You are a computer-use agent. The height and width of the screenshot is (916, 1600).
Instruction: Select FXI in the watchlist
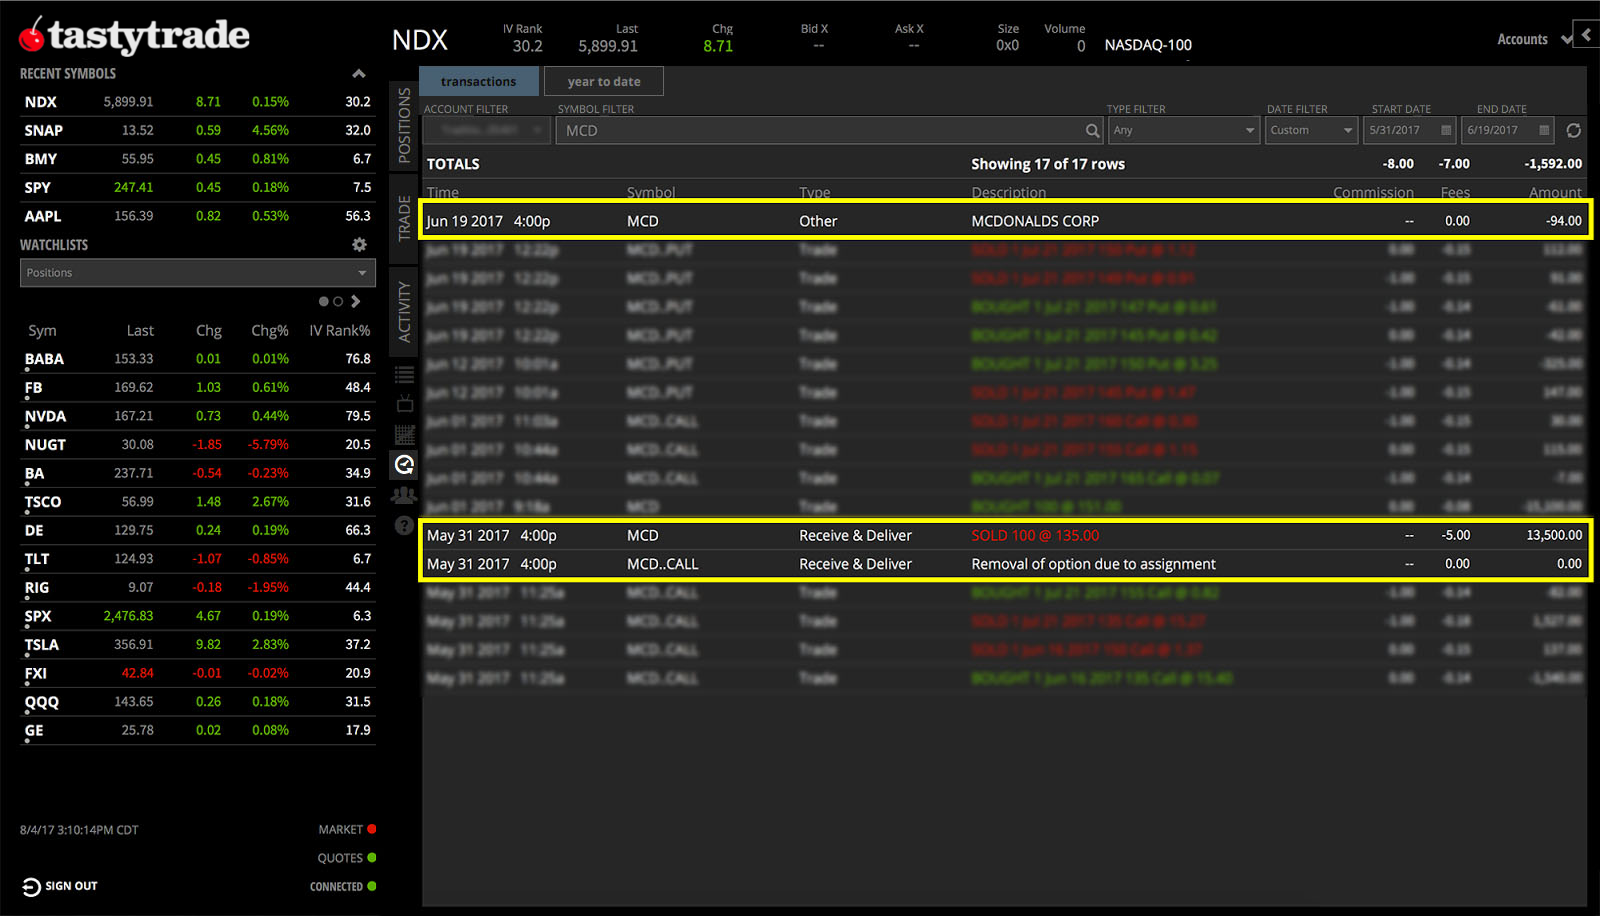pyautogui.click(x=198, y=673)
